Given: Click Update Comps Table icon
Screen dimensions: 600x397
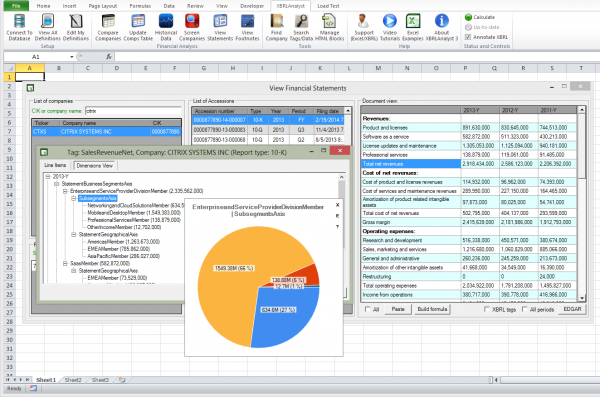Looking at the screenshot, I should (138, 21).
